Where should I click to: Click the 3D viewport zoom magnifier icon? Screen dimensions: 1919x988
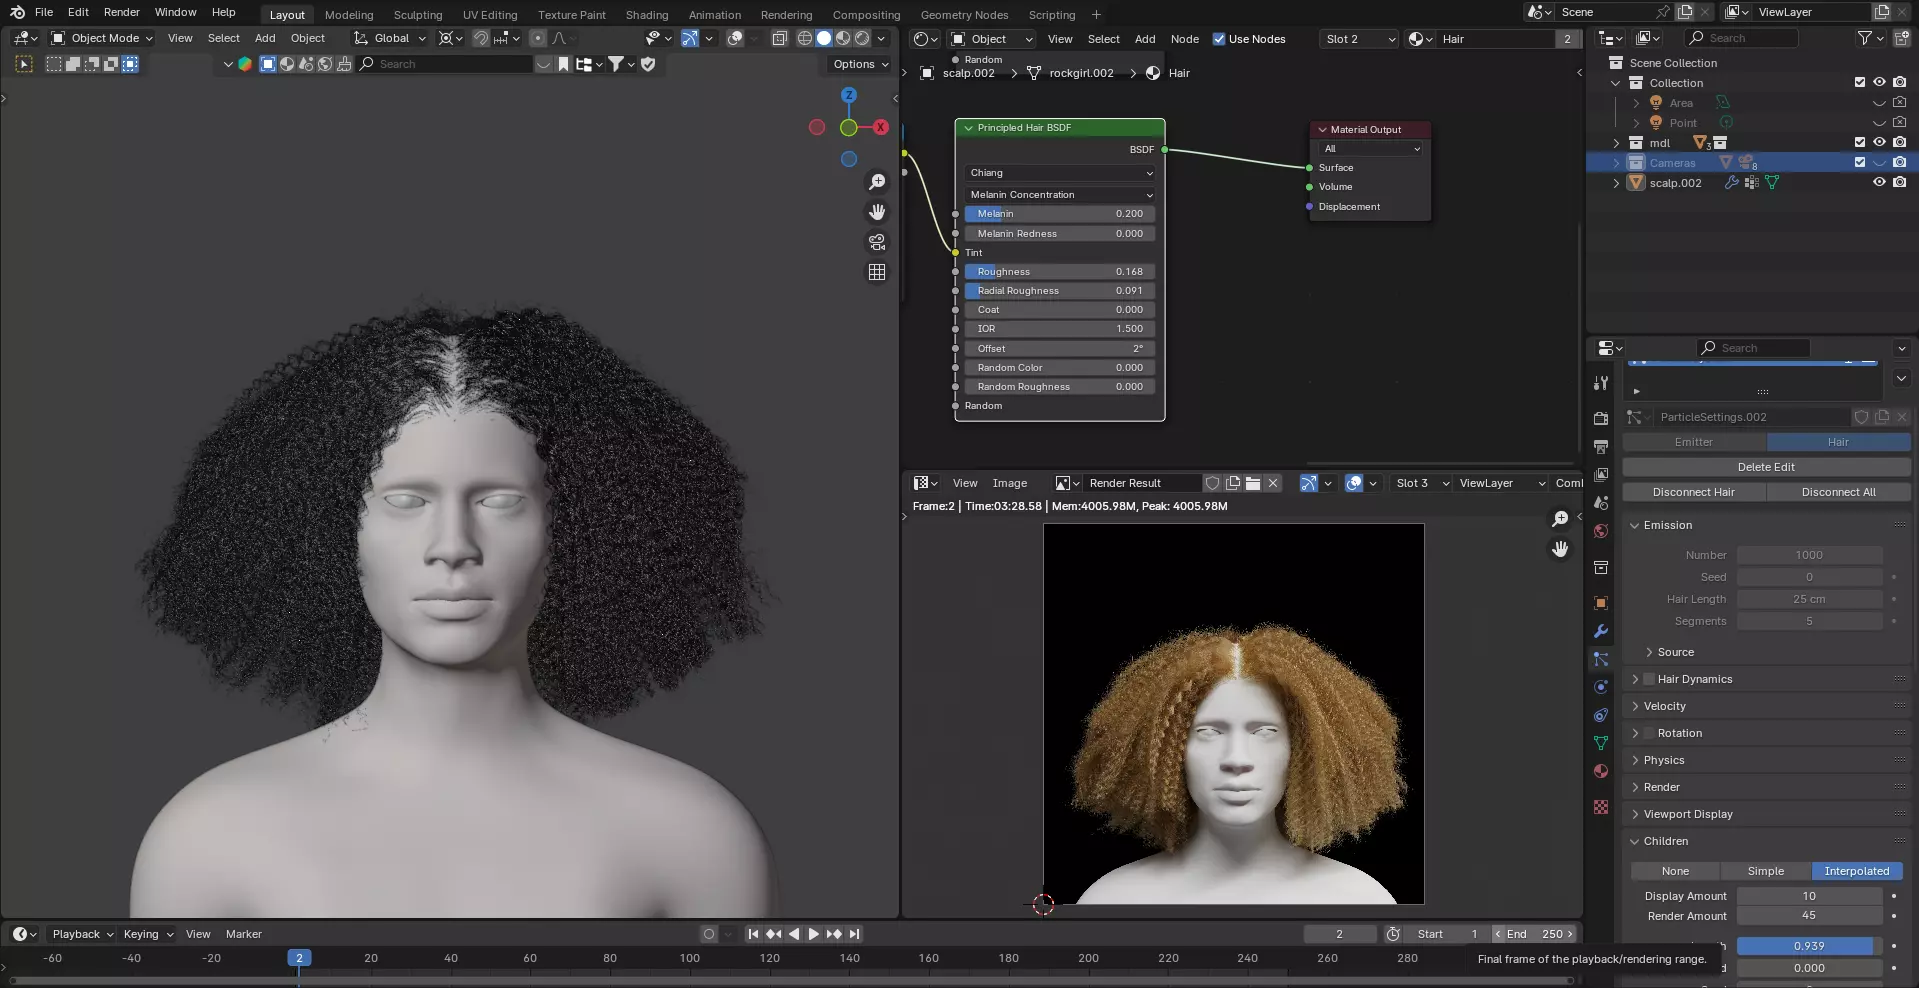877,182
